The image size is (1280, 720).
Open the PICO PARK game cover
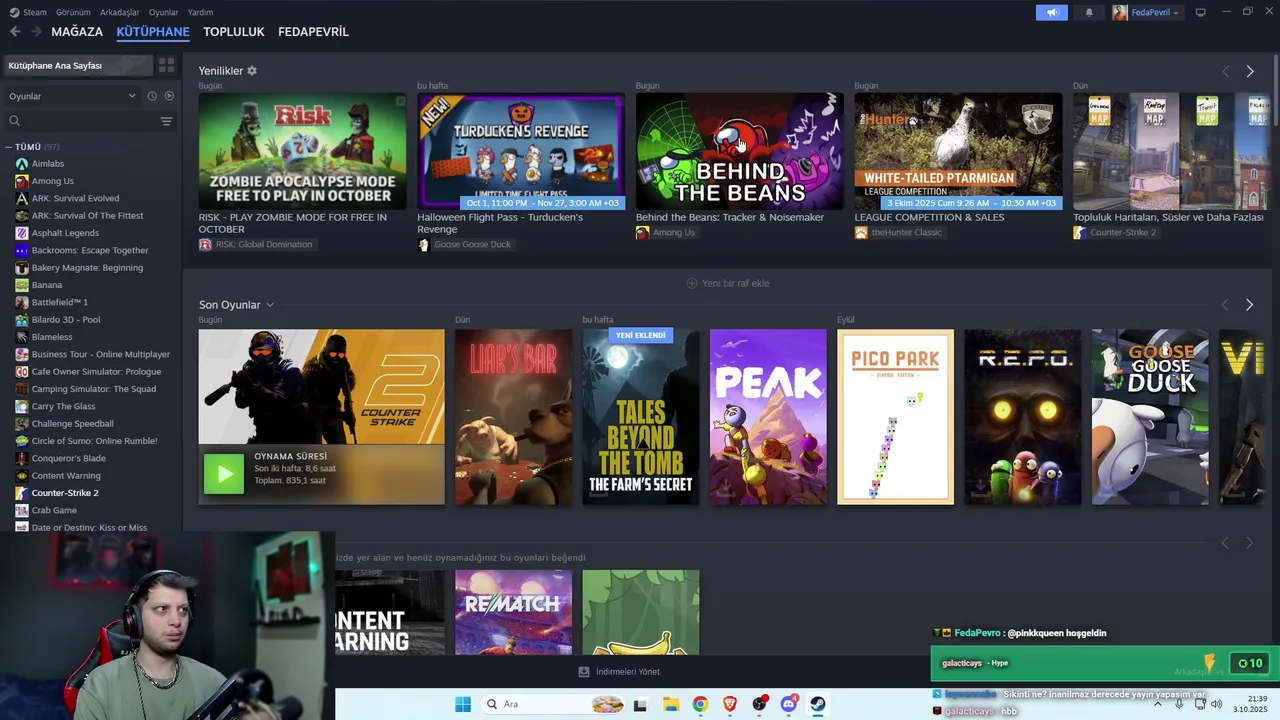(x=895, y=417)
